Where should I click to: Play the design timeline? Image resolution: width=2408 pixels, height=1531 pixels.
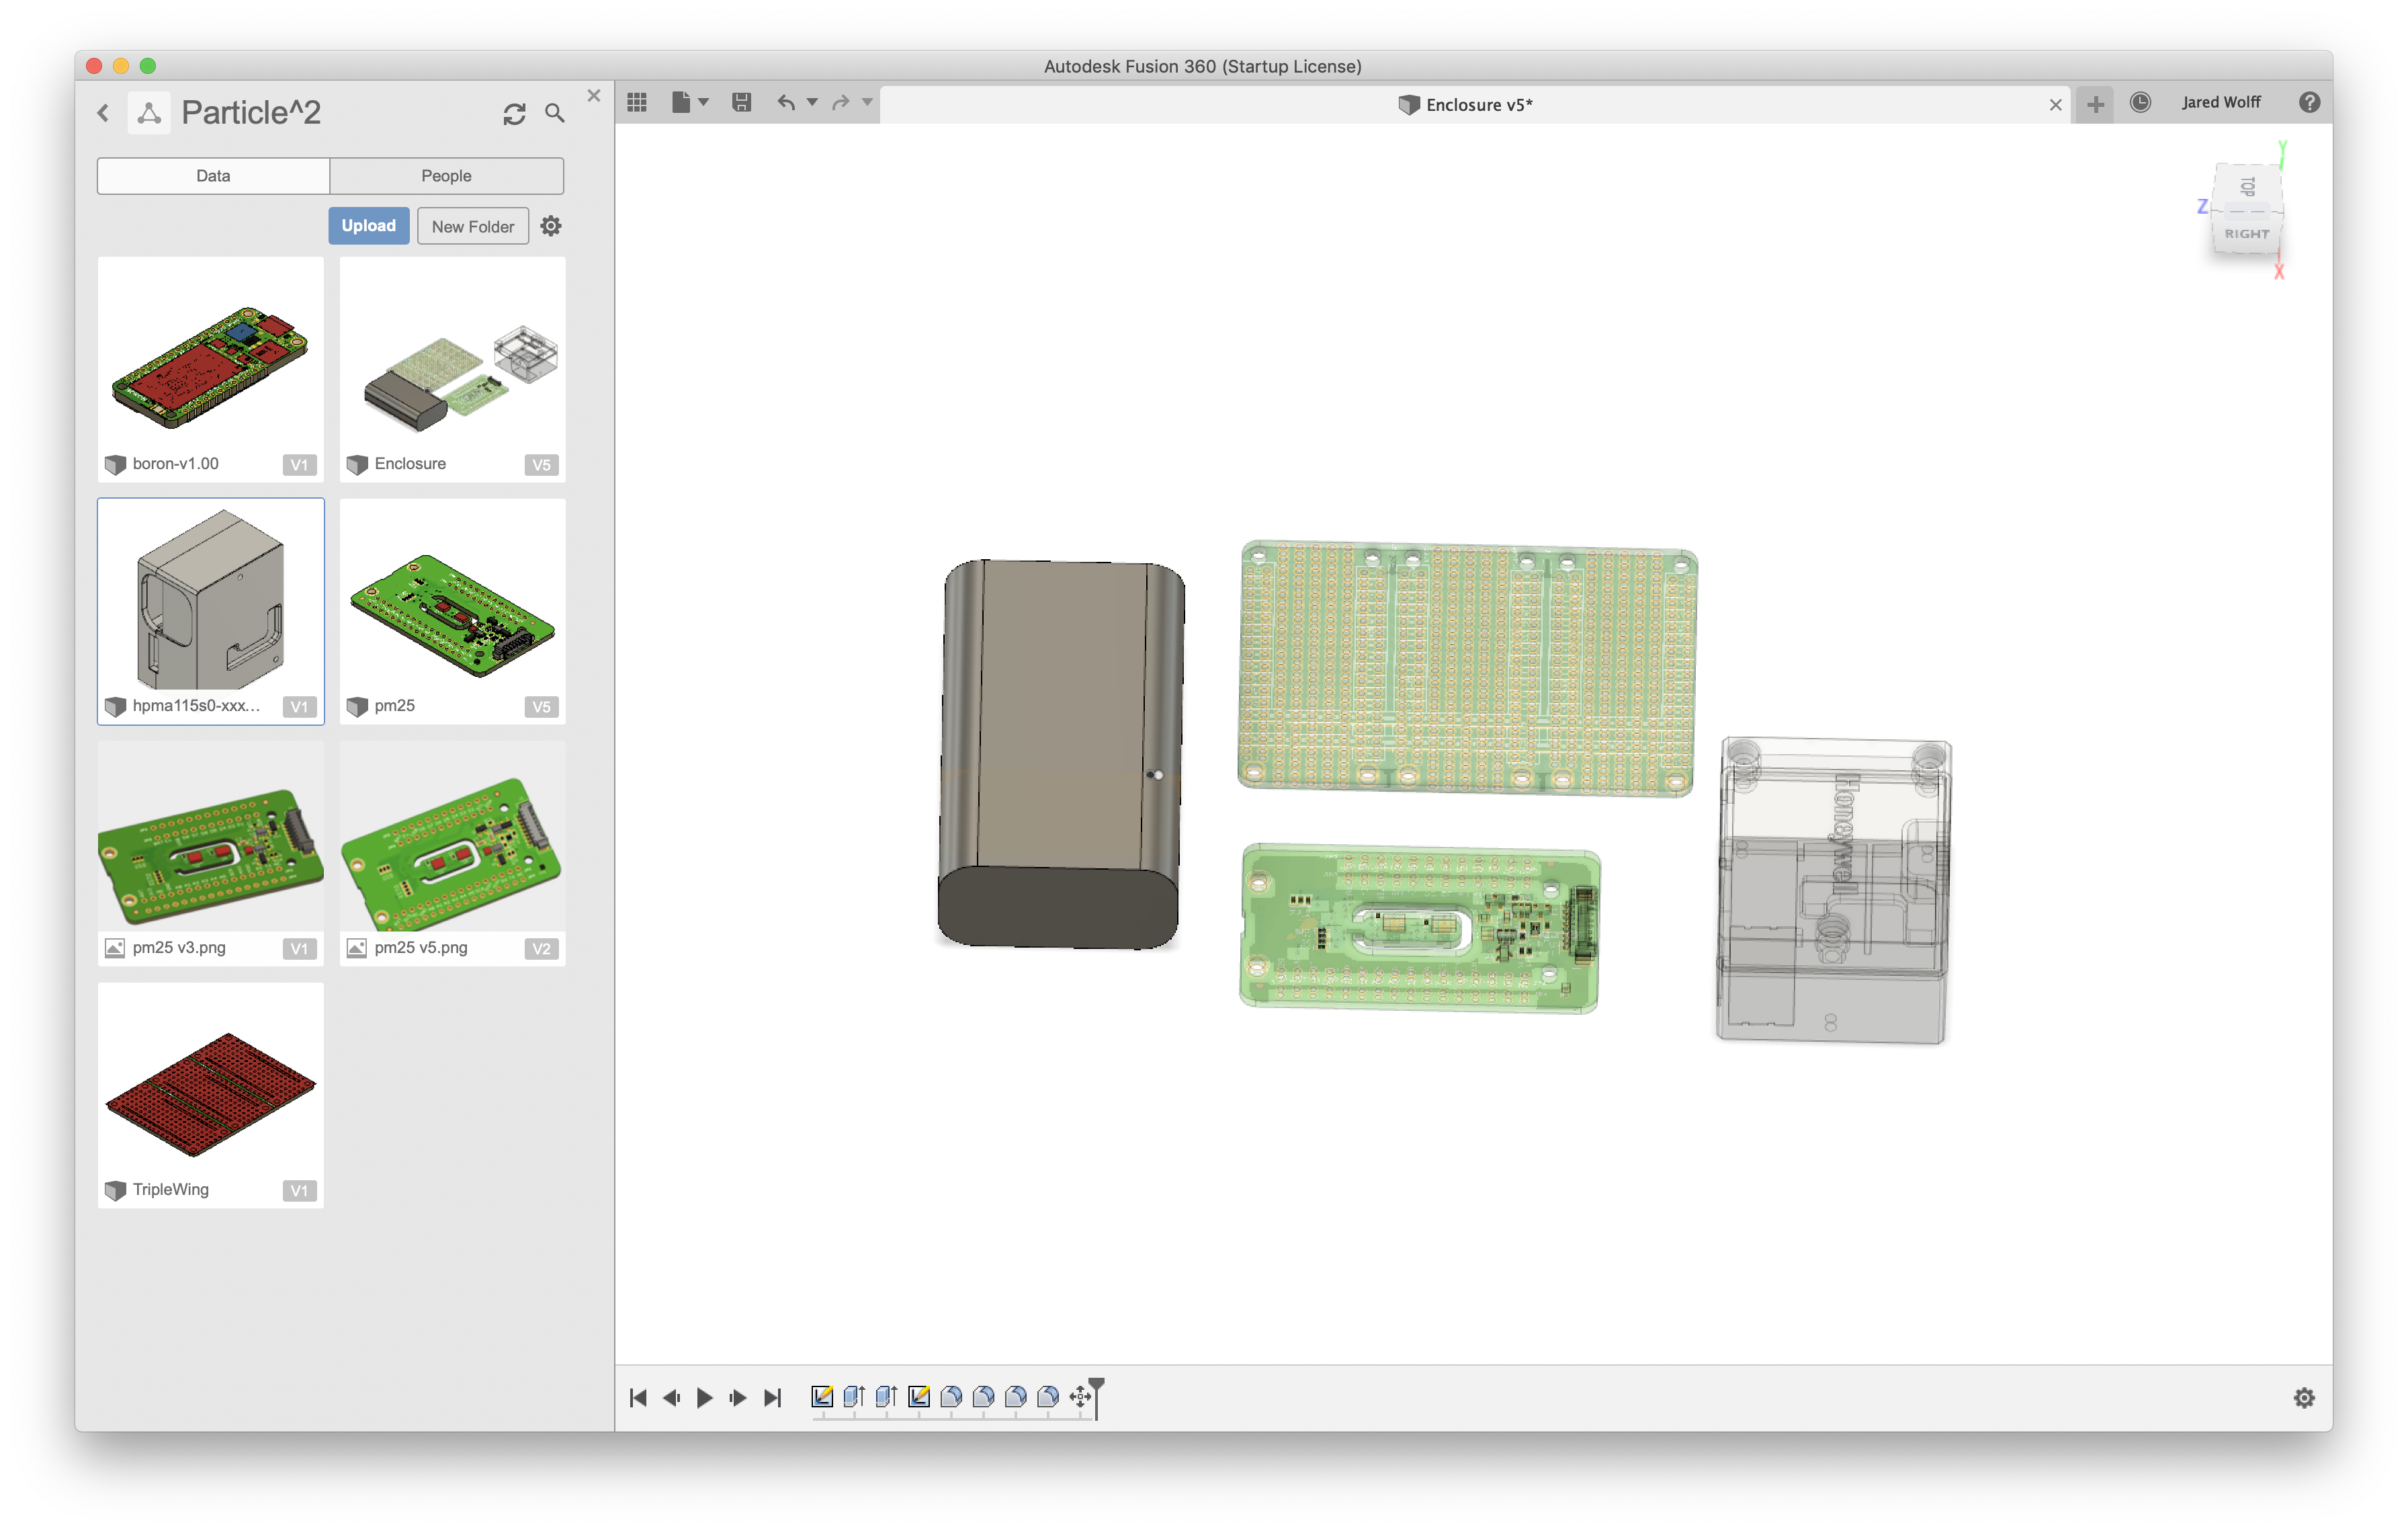[704, 1398]
